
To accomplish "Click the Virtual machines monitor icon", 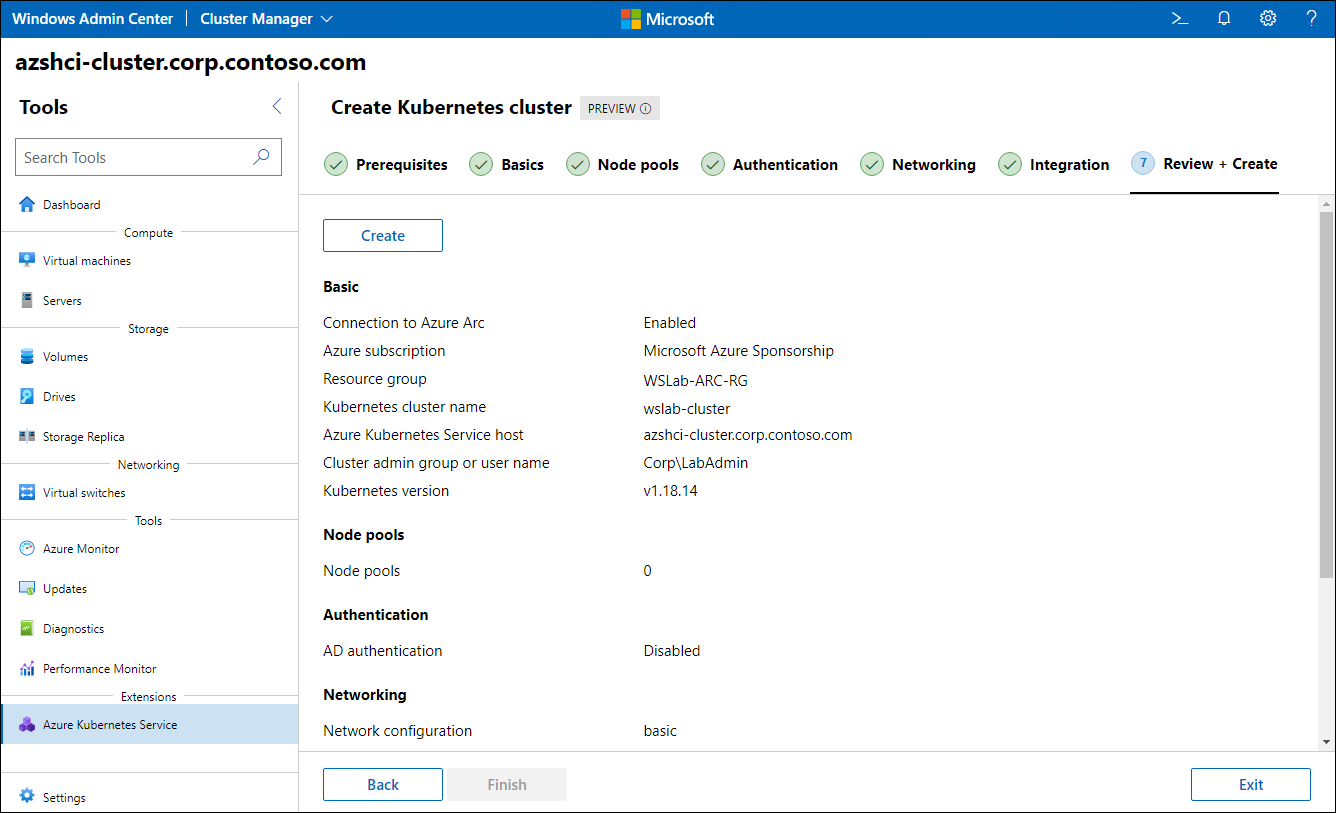I will pos(27,260).
